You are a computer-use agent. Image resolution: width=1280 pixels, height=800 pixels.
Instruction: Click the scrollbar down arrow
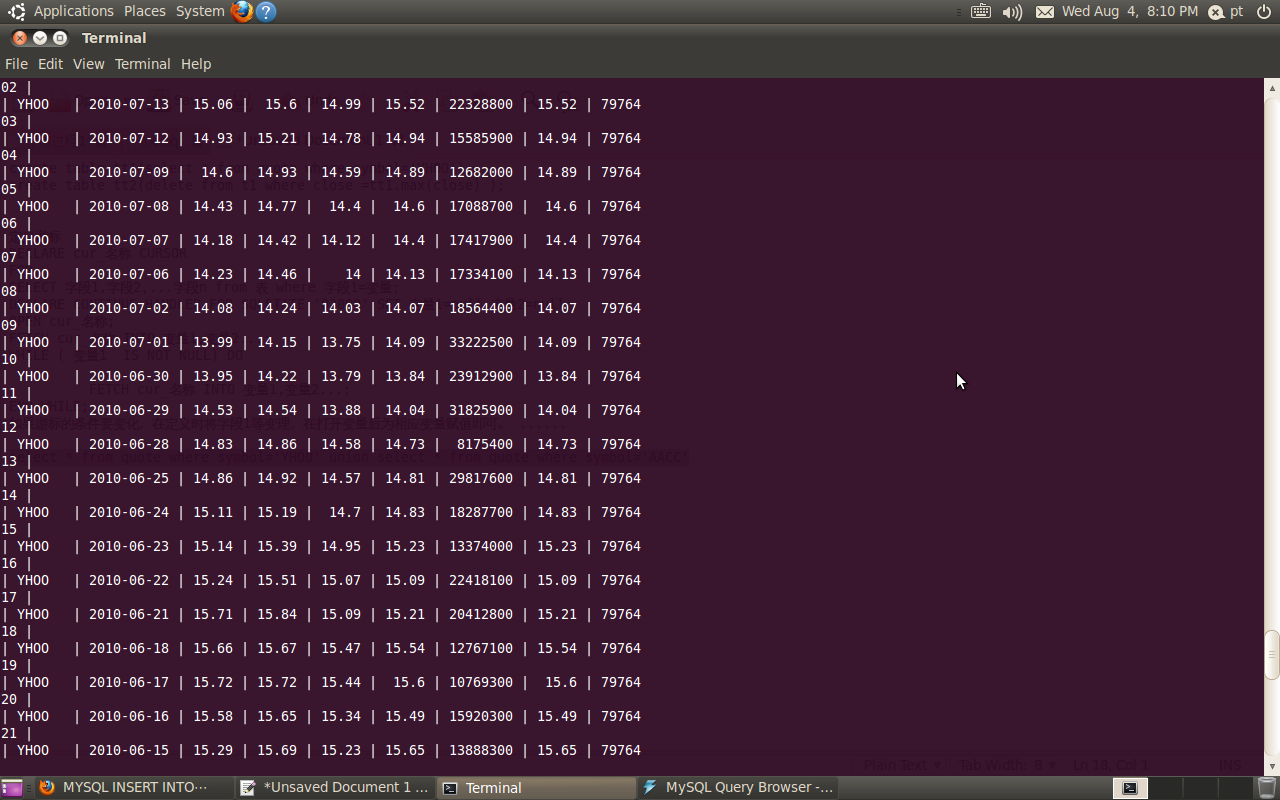(1272, 767)
